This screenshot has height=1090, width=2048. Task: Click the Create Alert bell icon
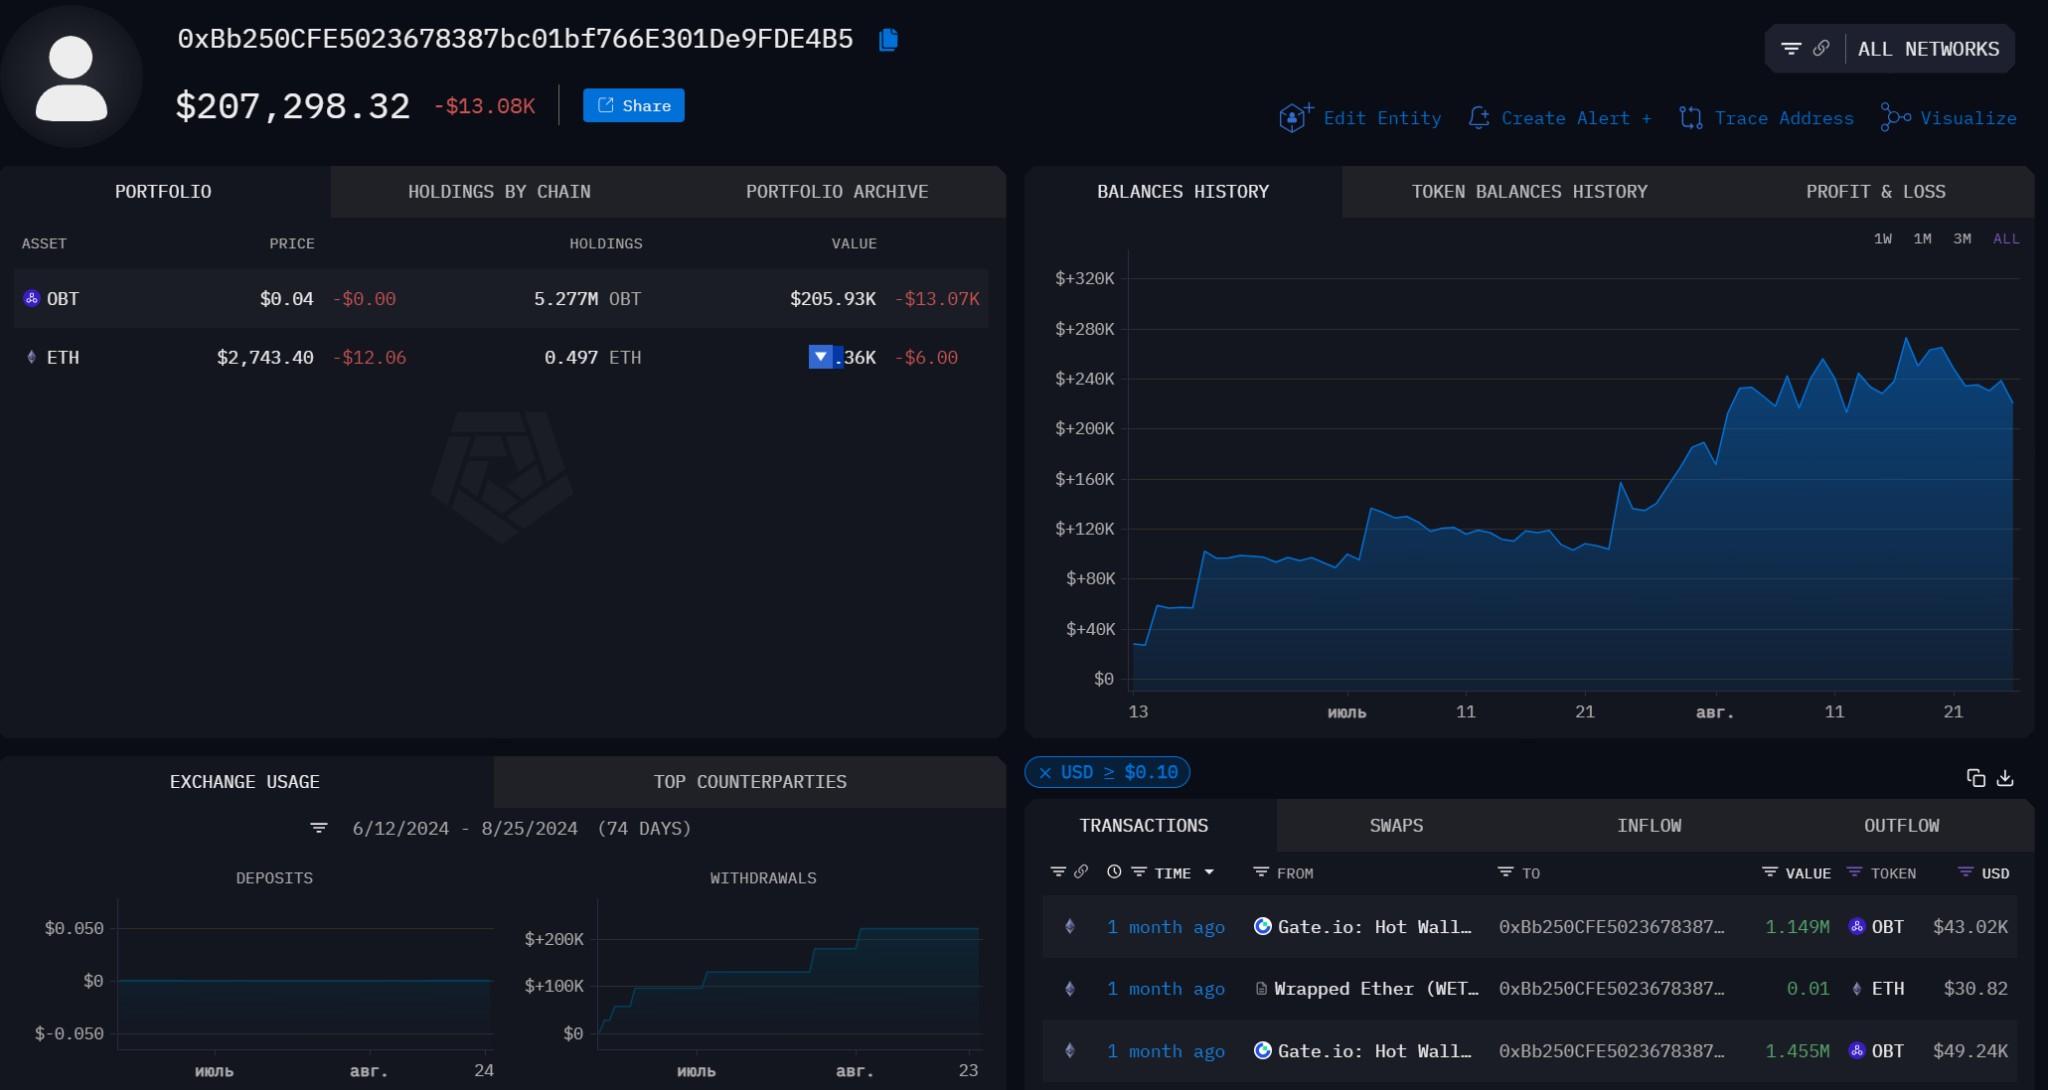coord(1479,118)
